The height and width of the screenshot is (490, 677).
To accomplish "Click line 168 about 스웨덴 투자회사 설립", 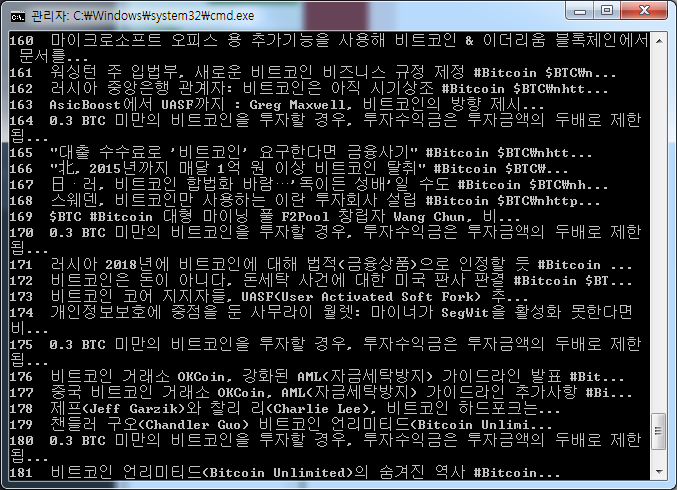I will coord(305,200).
